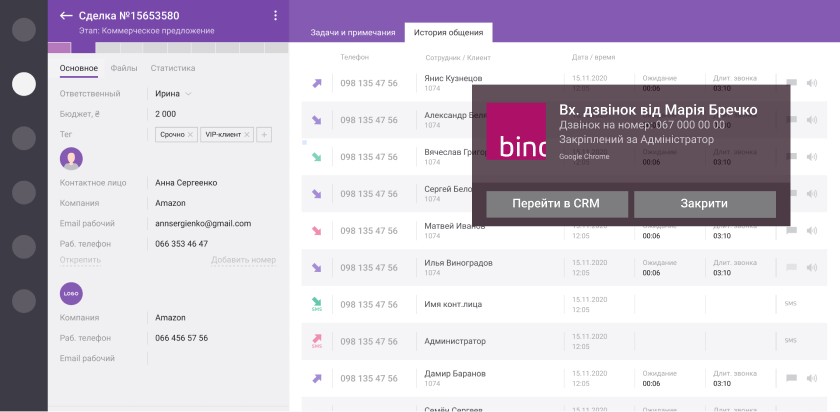Click the name Матвей Иванов
Screen dimensions: 840x412
(454, 226)
